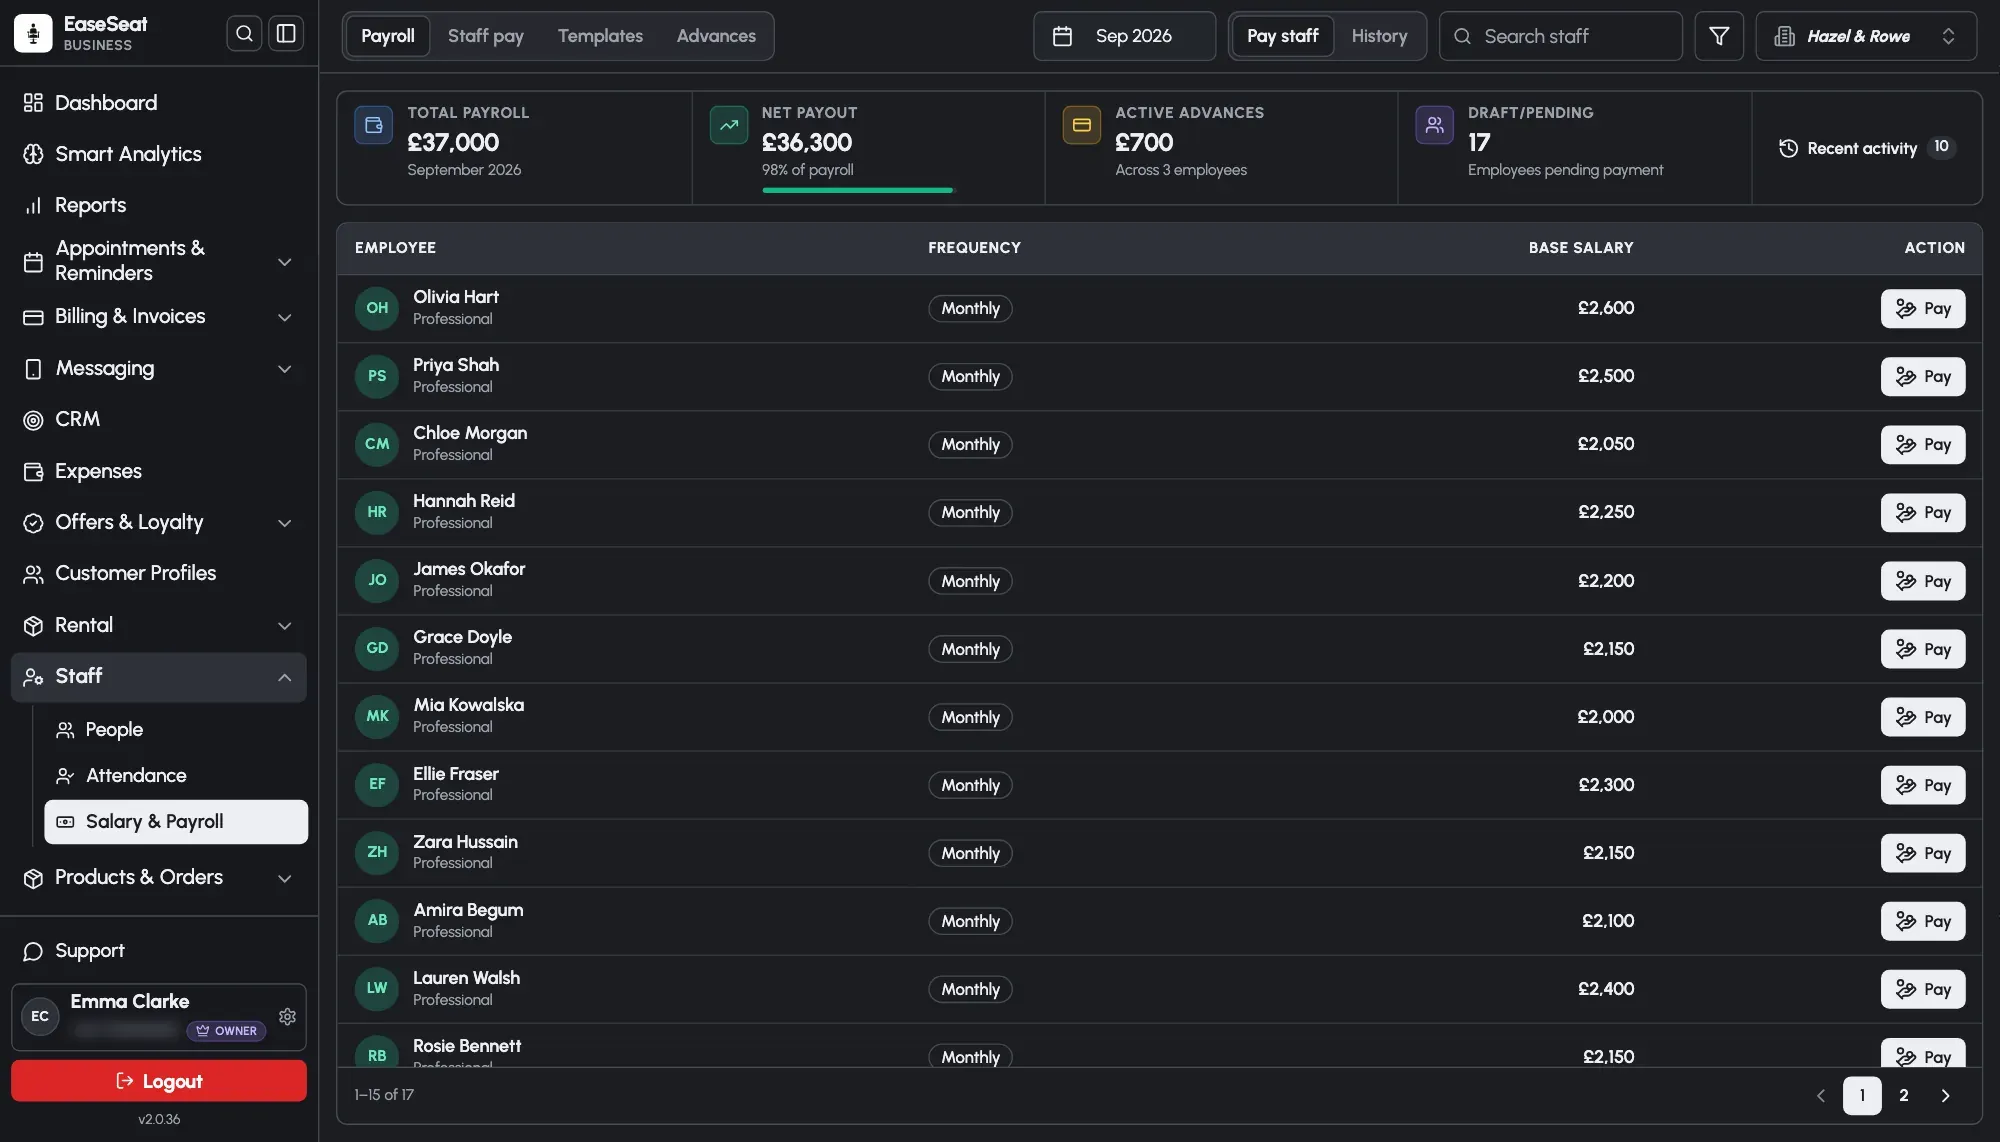This screenshot has width=2000, height=1142.
Task: Open Recent activity panel
Action: point(1867,148)
